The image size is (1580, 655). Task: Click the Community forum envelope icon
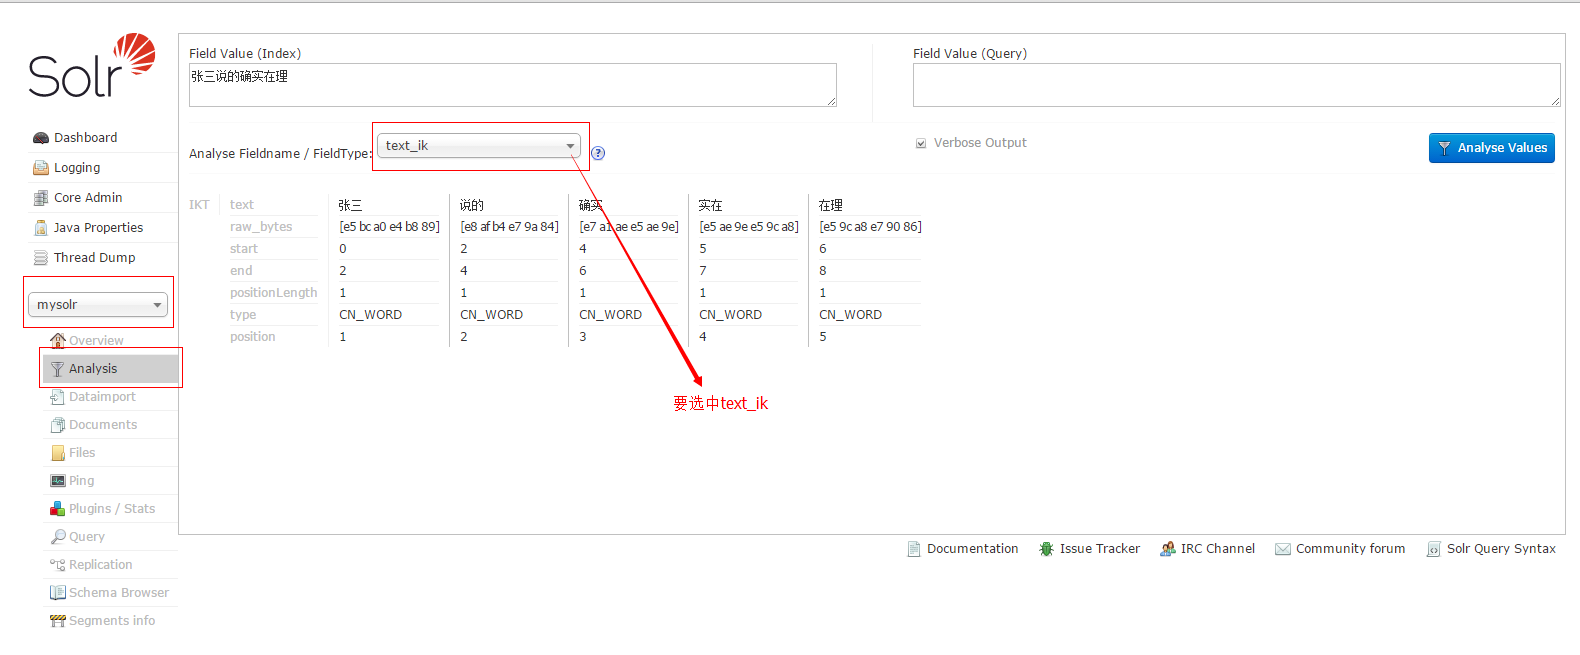[1283, 549]
